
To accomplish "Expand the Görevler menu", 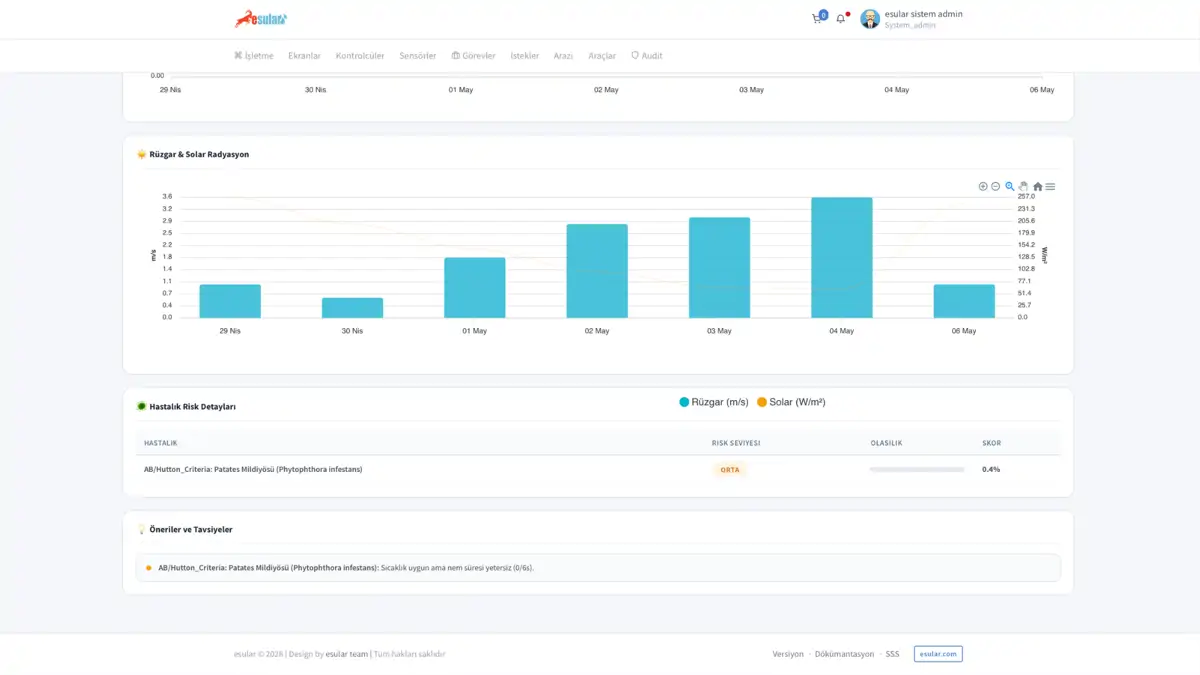I will [474, 56].
